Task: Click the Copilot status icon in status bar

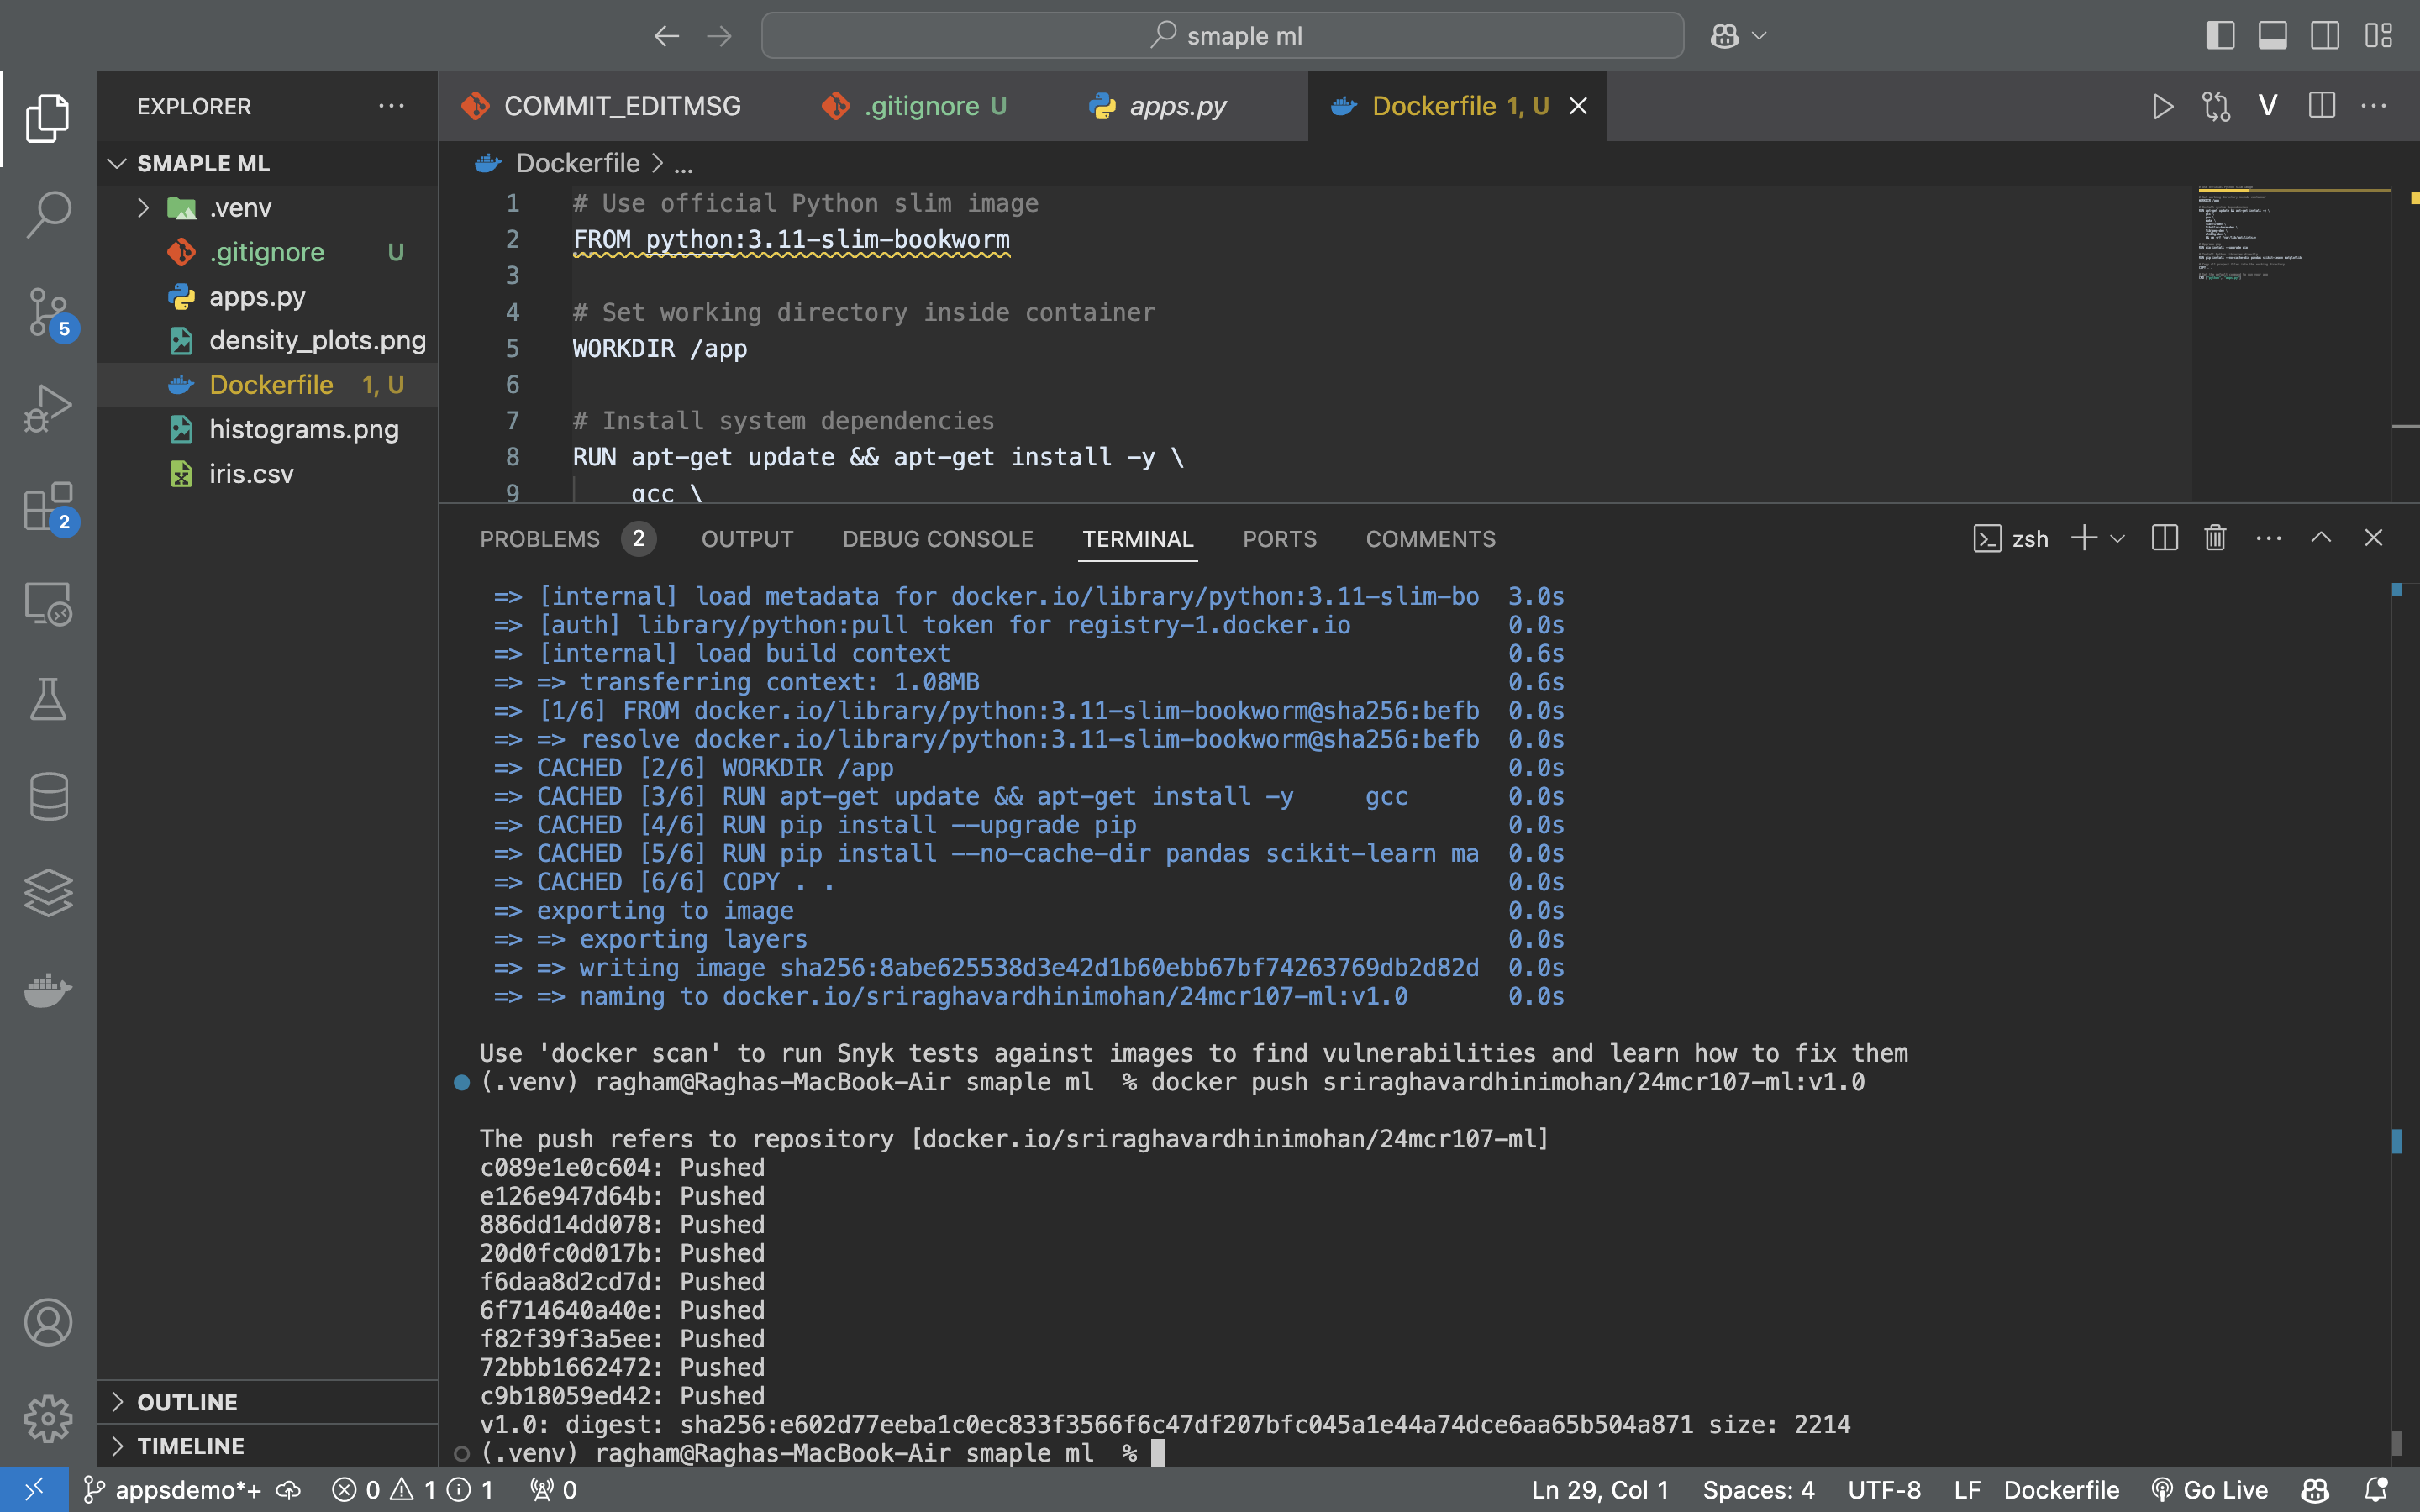Action: 2314,1490
